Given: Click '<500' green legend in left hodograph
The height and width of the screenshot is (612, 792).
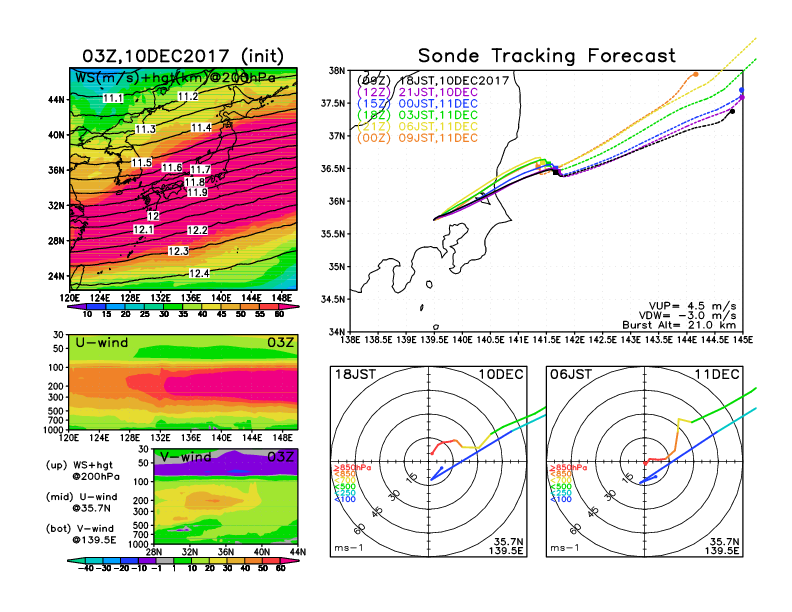Looking at the screenshot, I should (x=345, y=487).
